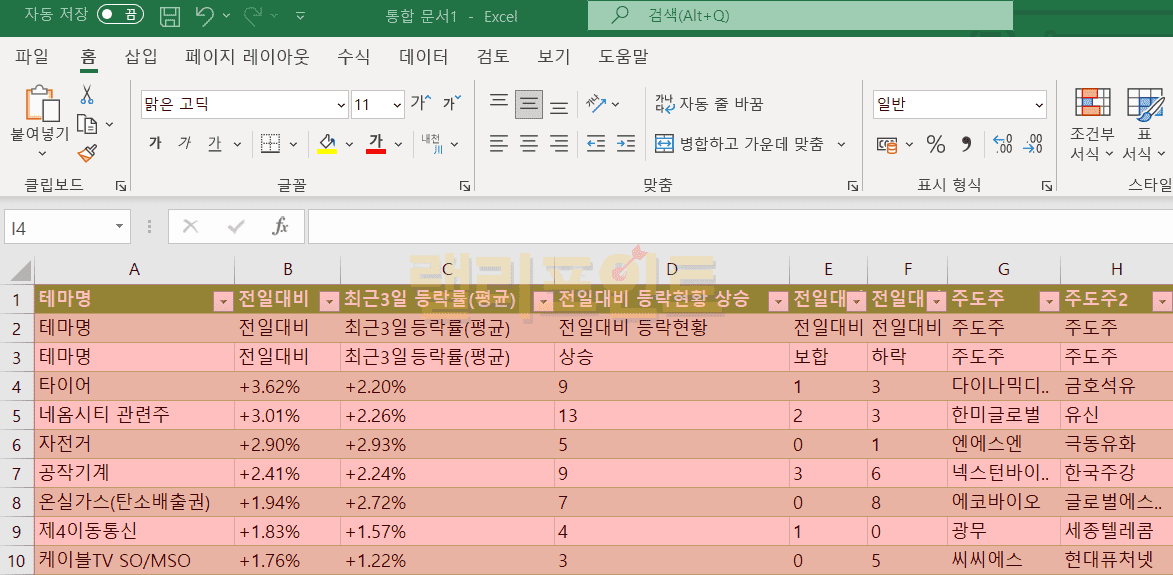Click the format painter brush icon
Image resolution: width=1173 pixels, height=575 pixels.
click(87, 153)
